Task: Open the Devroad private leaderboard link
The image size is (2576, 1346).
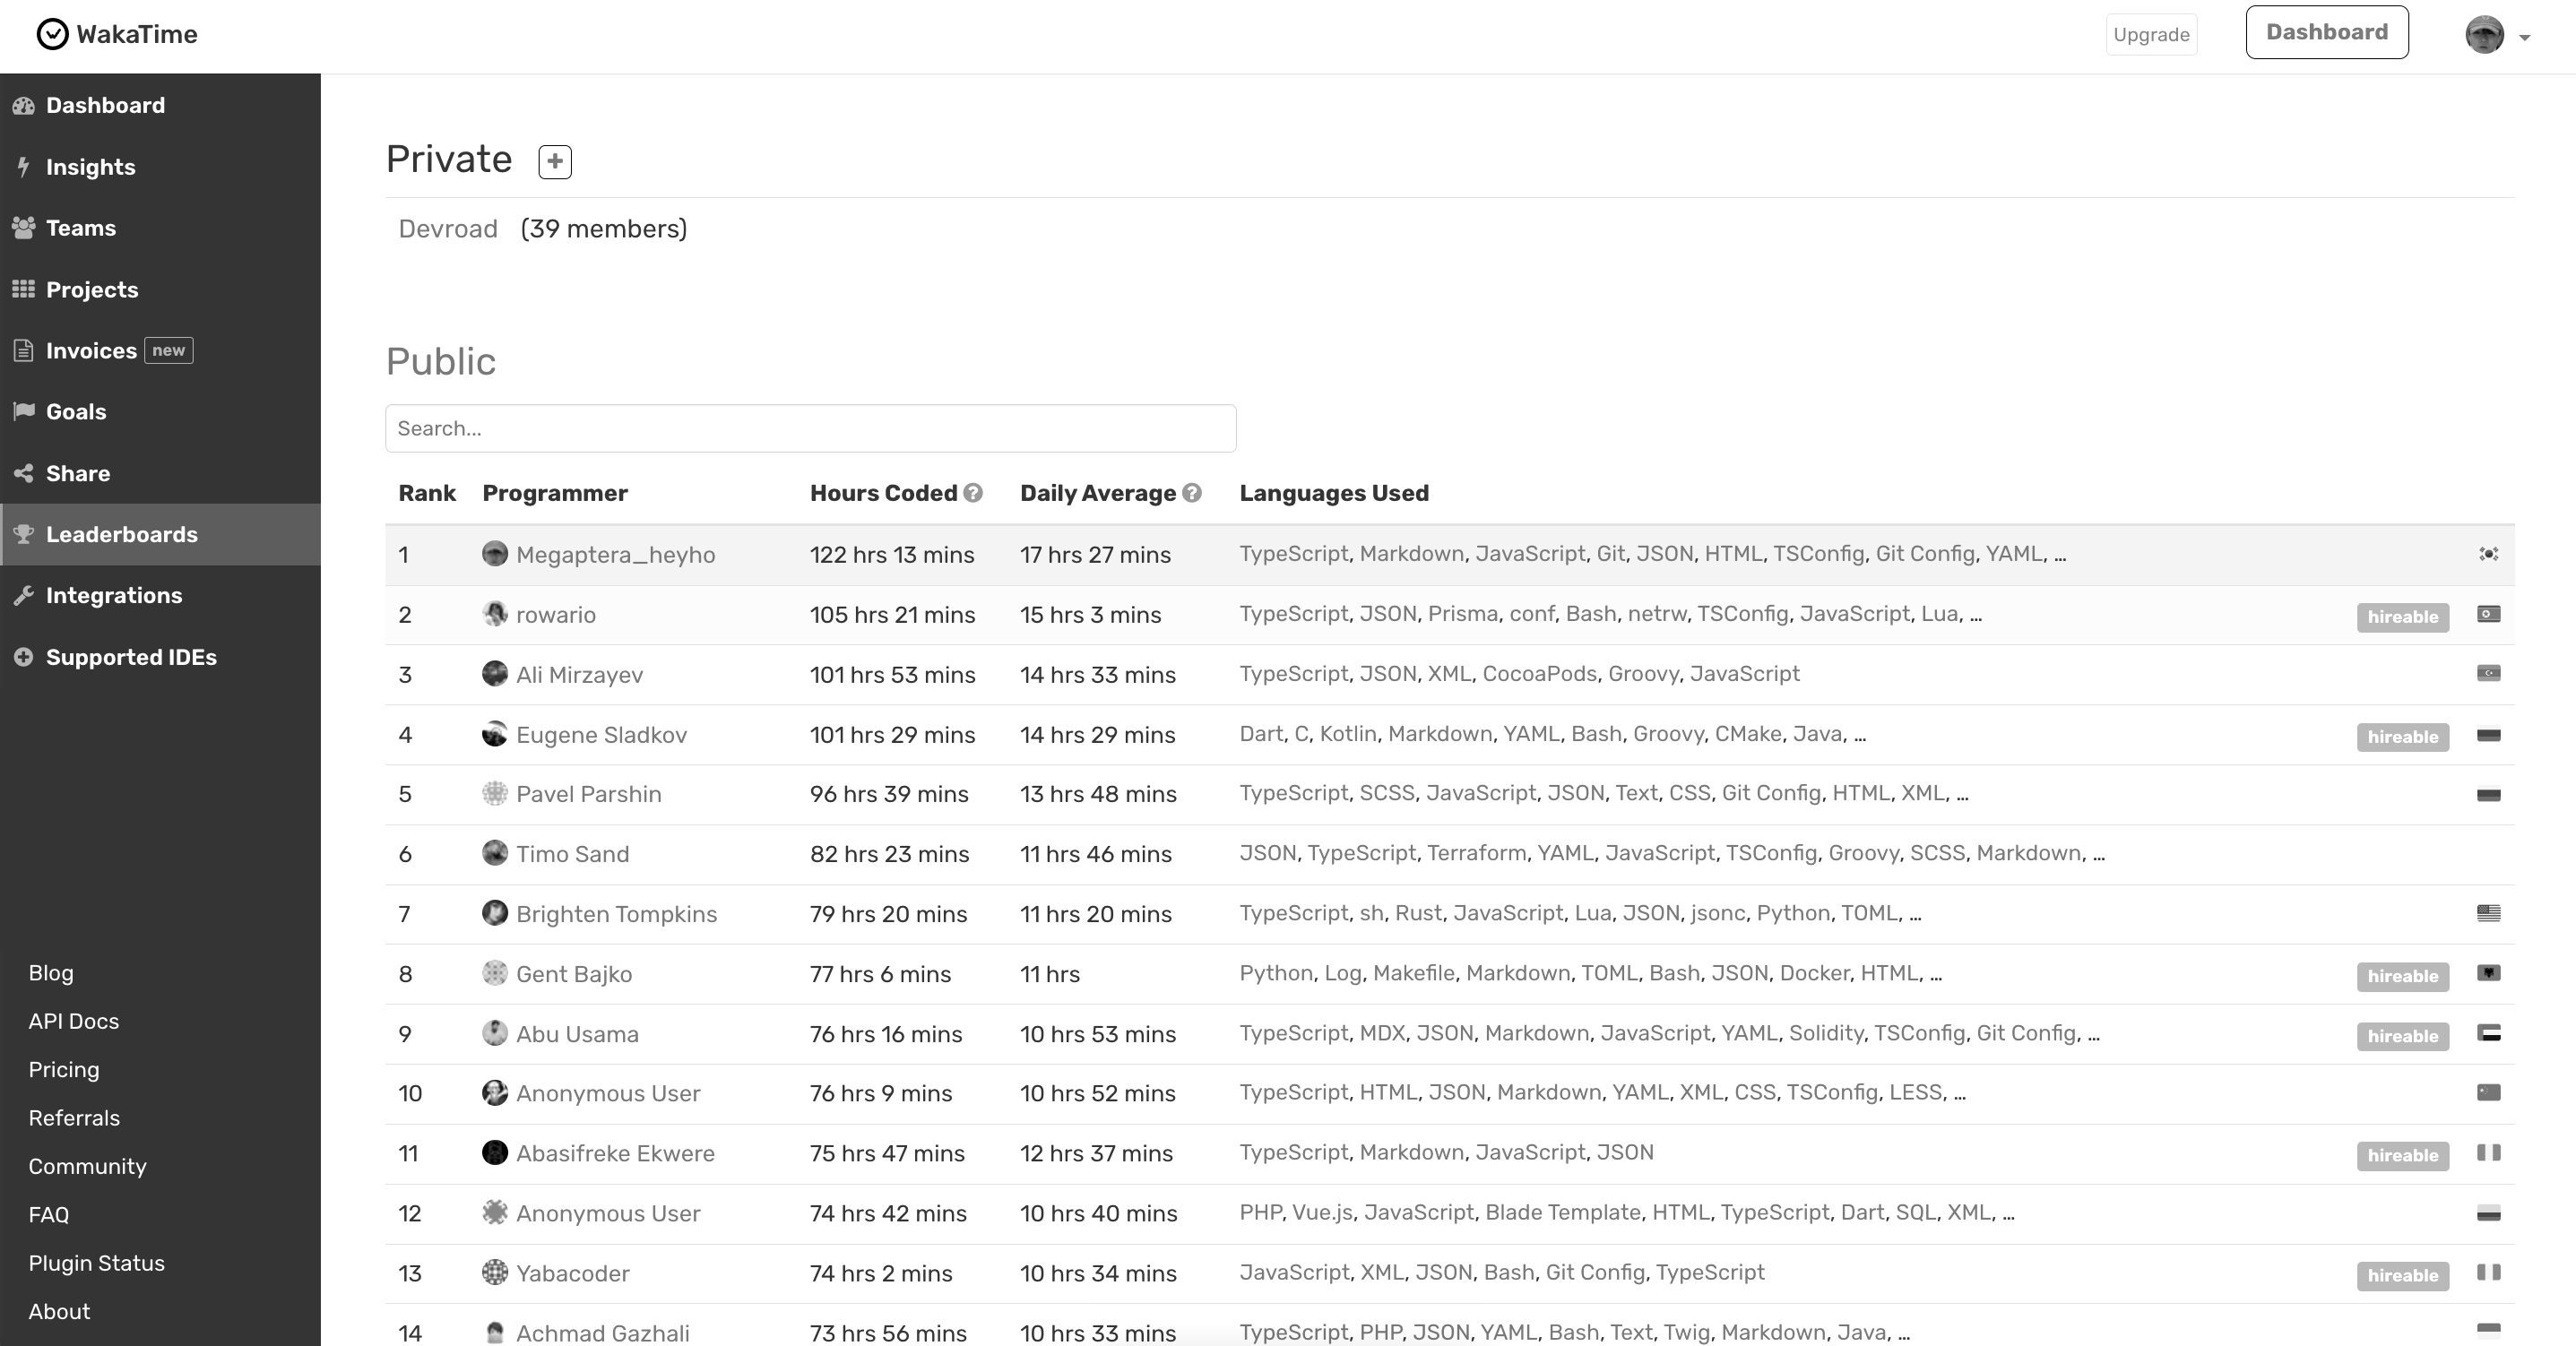Action: click(x=447, y=229)
